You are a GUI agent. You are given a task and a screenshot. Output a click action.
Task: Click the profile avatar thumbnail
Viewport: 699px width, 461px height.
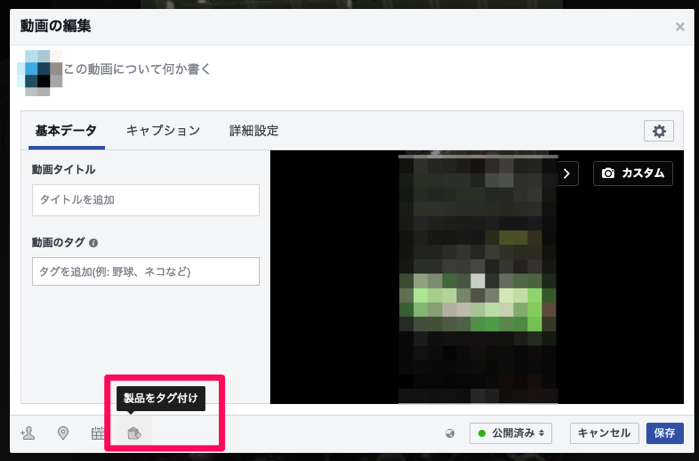click(39, 73)
